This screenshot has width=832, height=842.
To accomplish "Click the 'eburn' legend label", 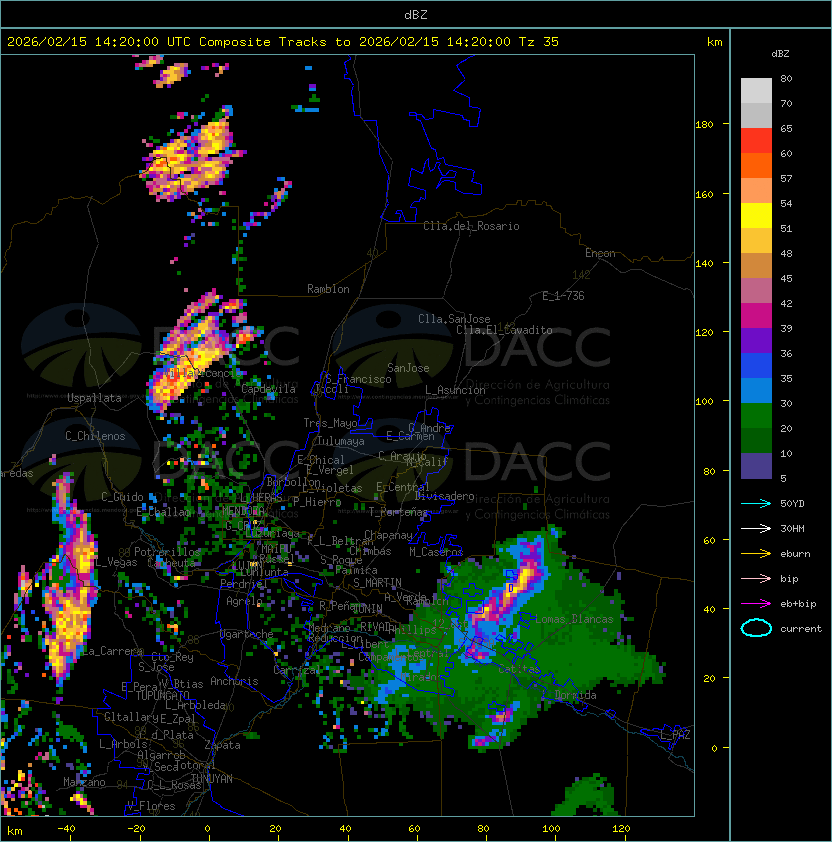I will click(x=795, y=554).
